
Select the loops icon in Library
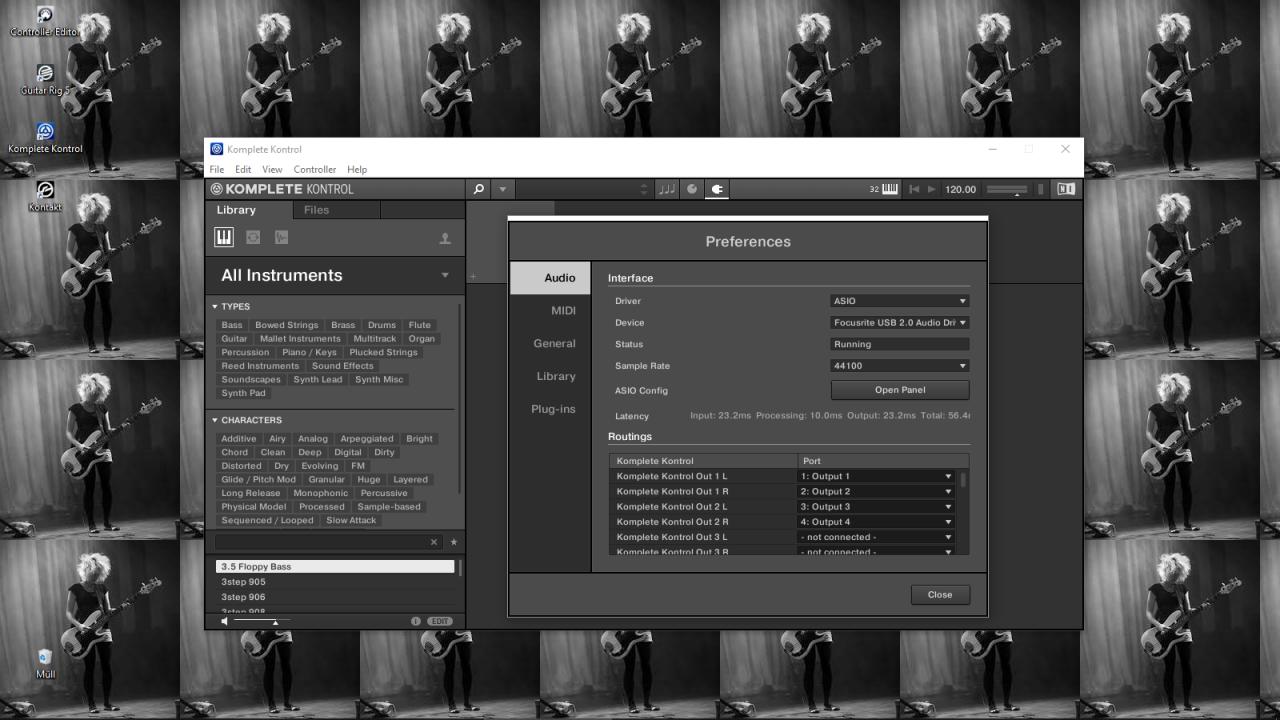(253, 237)
